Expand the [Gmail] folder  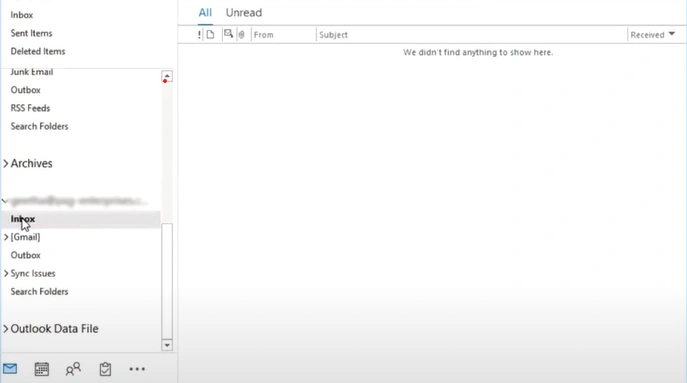pyautogui.click(x=6, y=237)
